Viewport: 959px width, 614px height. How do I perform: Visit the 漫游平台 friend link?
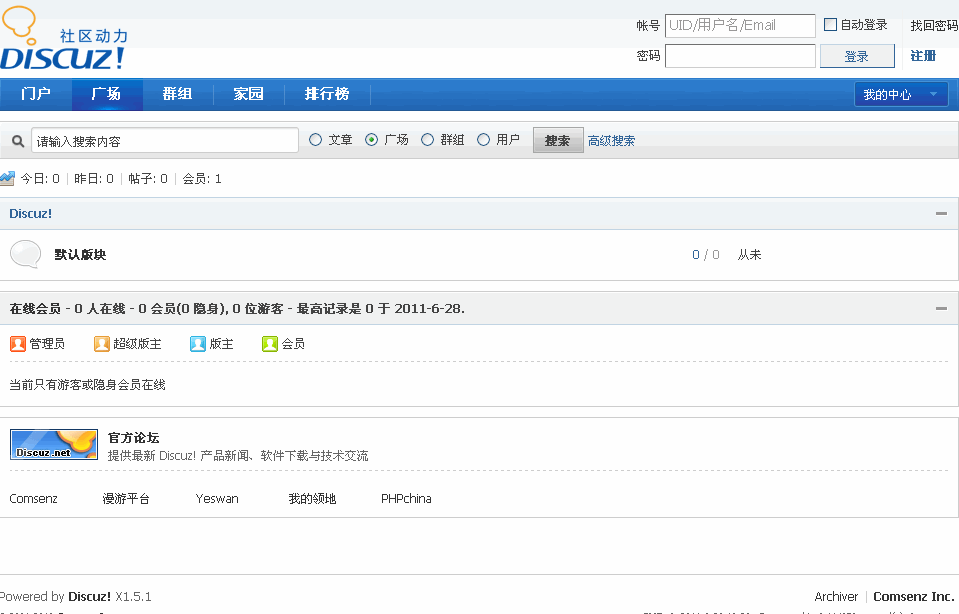pyautogui.click(x=126, y=498)
